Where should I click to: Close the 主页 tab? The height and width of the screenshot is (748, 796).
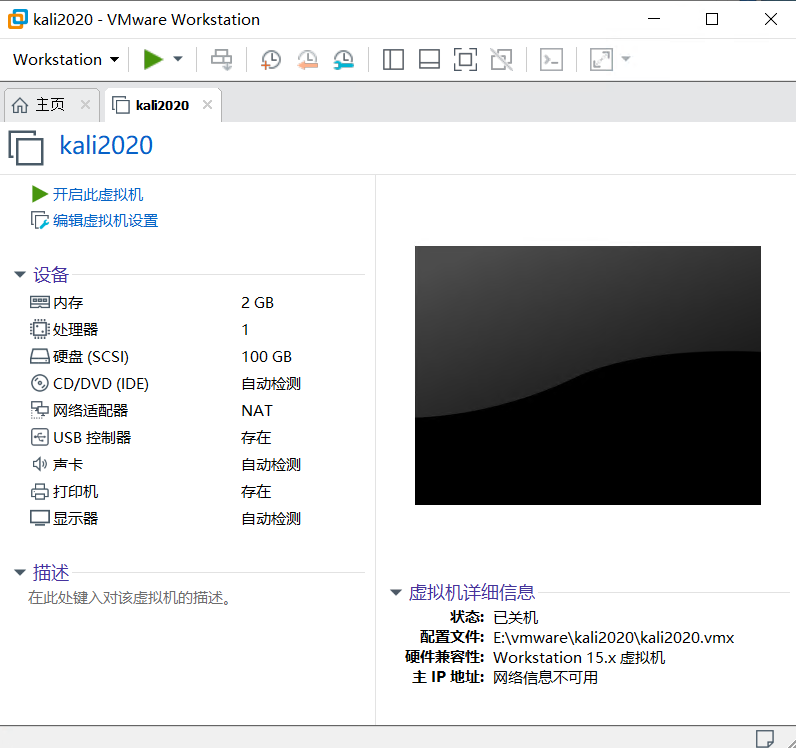pyautogui.click(x=85, y=105)
